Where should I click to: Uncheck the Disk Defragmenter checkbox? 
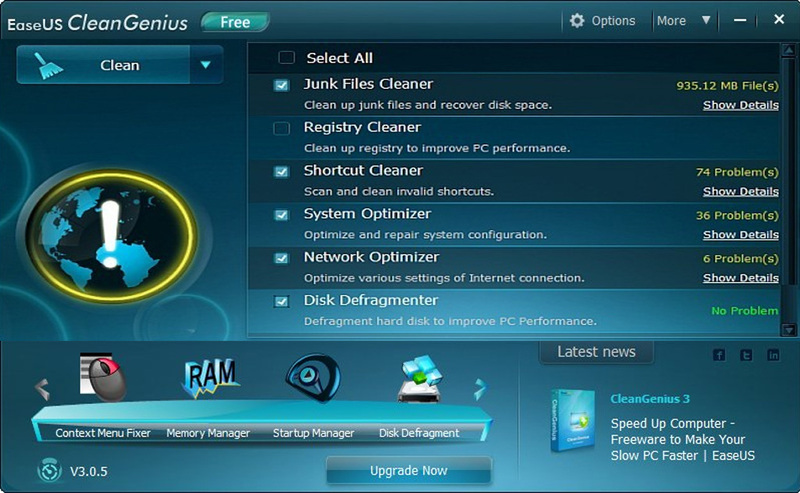click(x=281, y=302)
